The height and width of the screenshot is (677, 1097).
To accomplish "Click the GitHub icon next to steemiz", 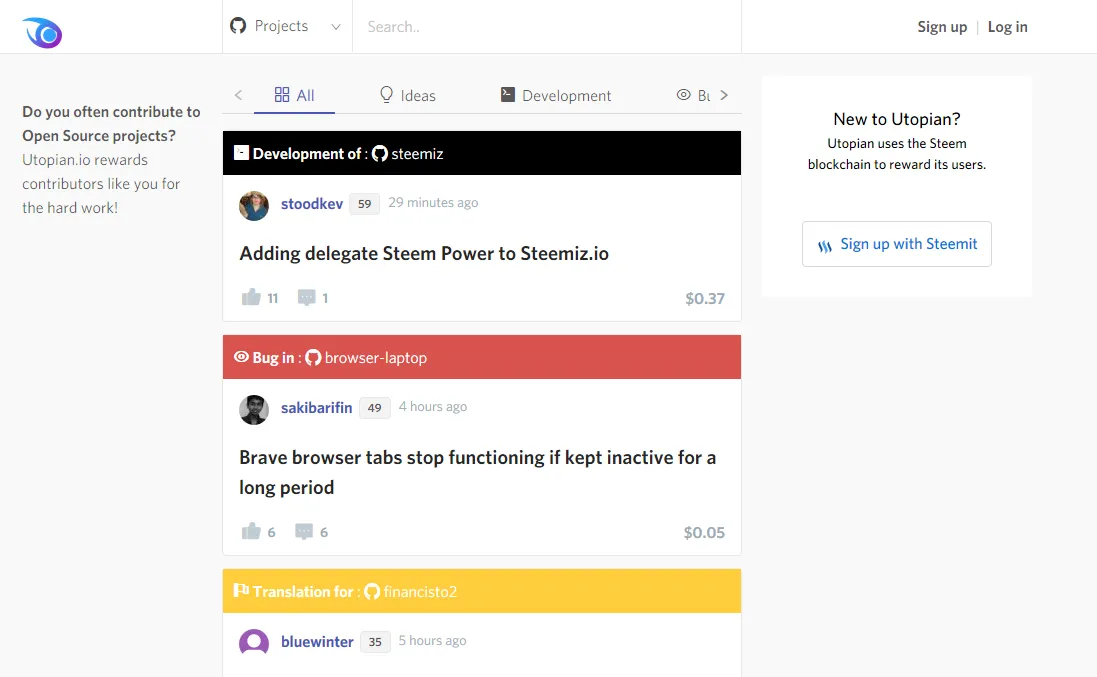I will (x=380, y=153).
